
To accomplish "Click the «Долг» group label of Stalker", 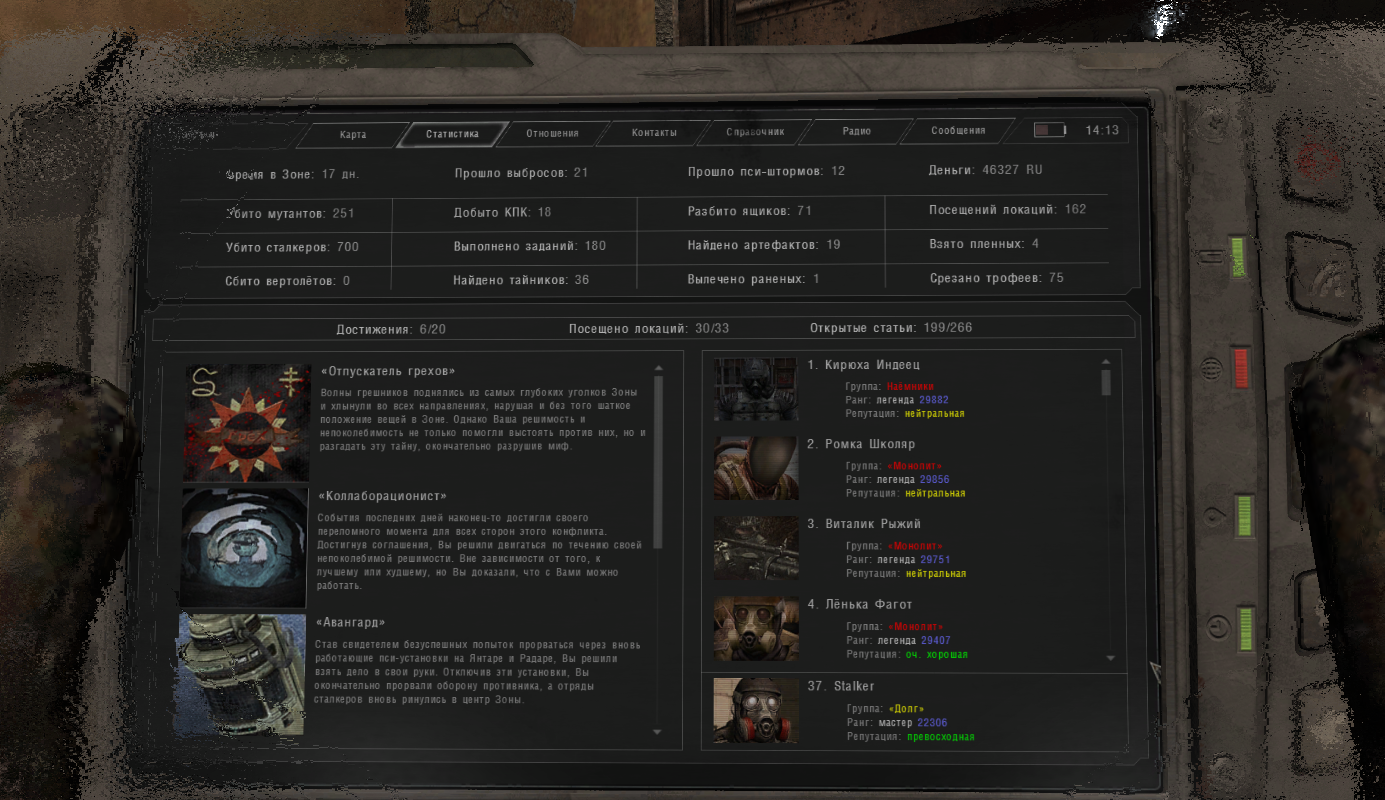I will coord(905,709).
